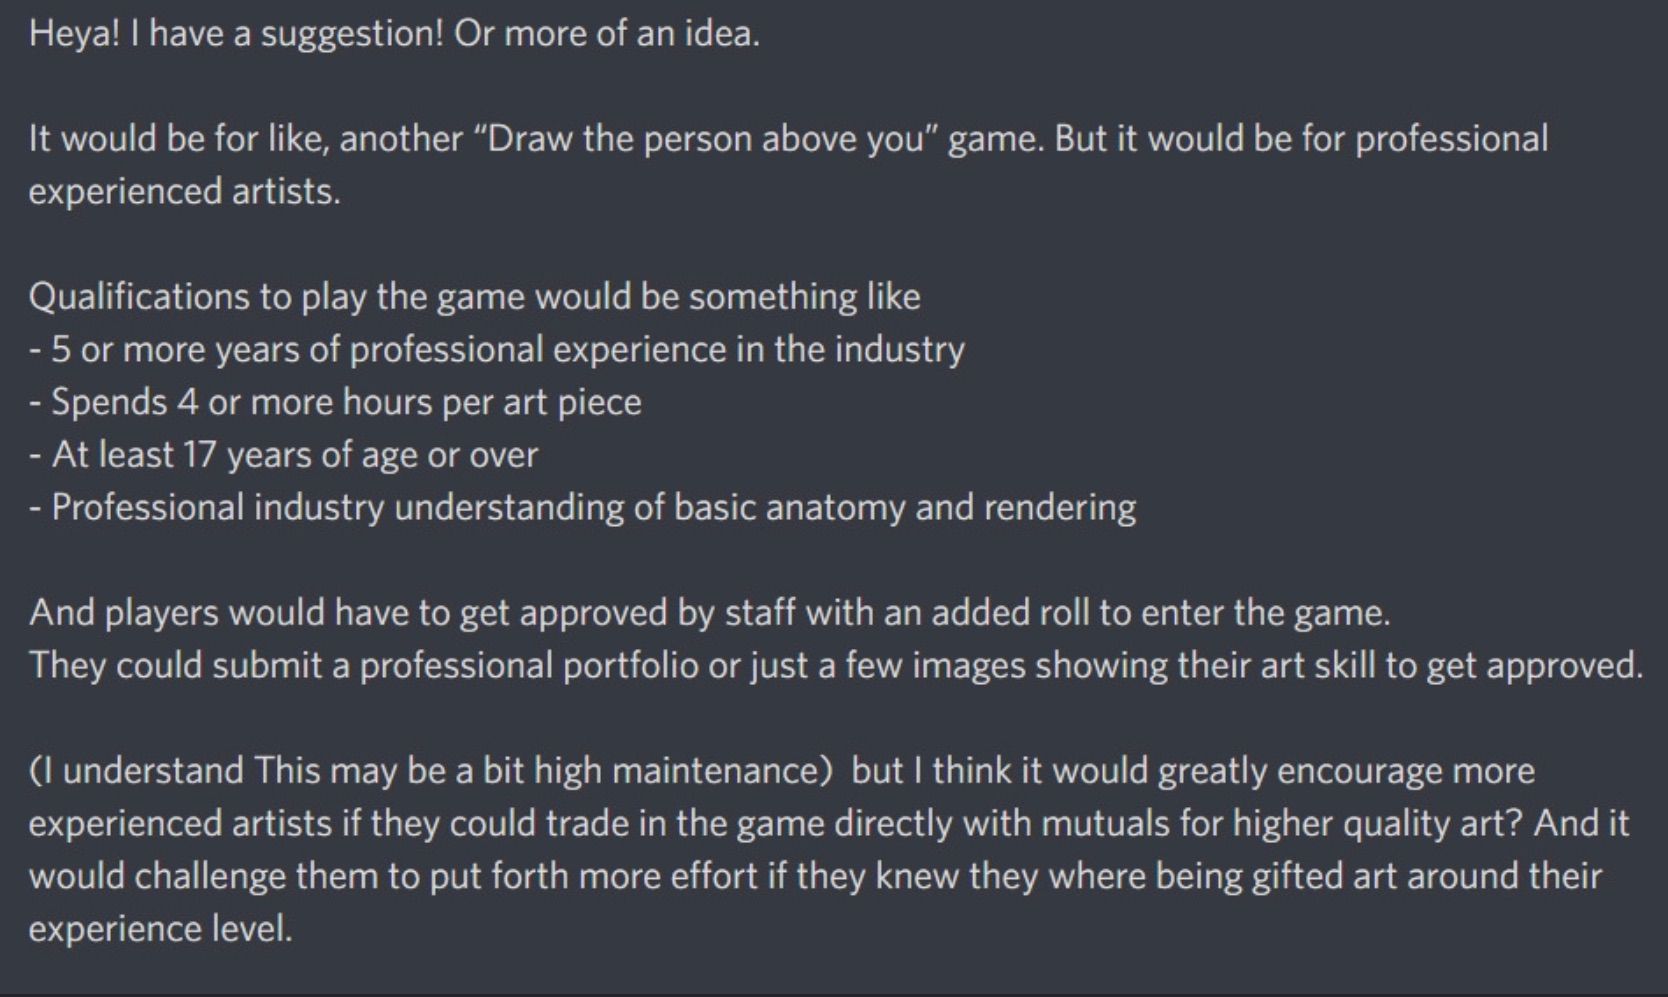Click the word "industry" ending the first bullet
Viewport: 1668px width, 997px height.
click(x=899, y=349)
